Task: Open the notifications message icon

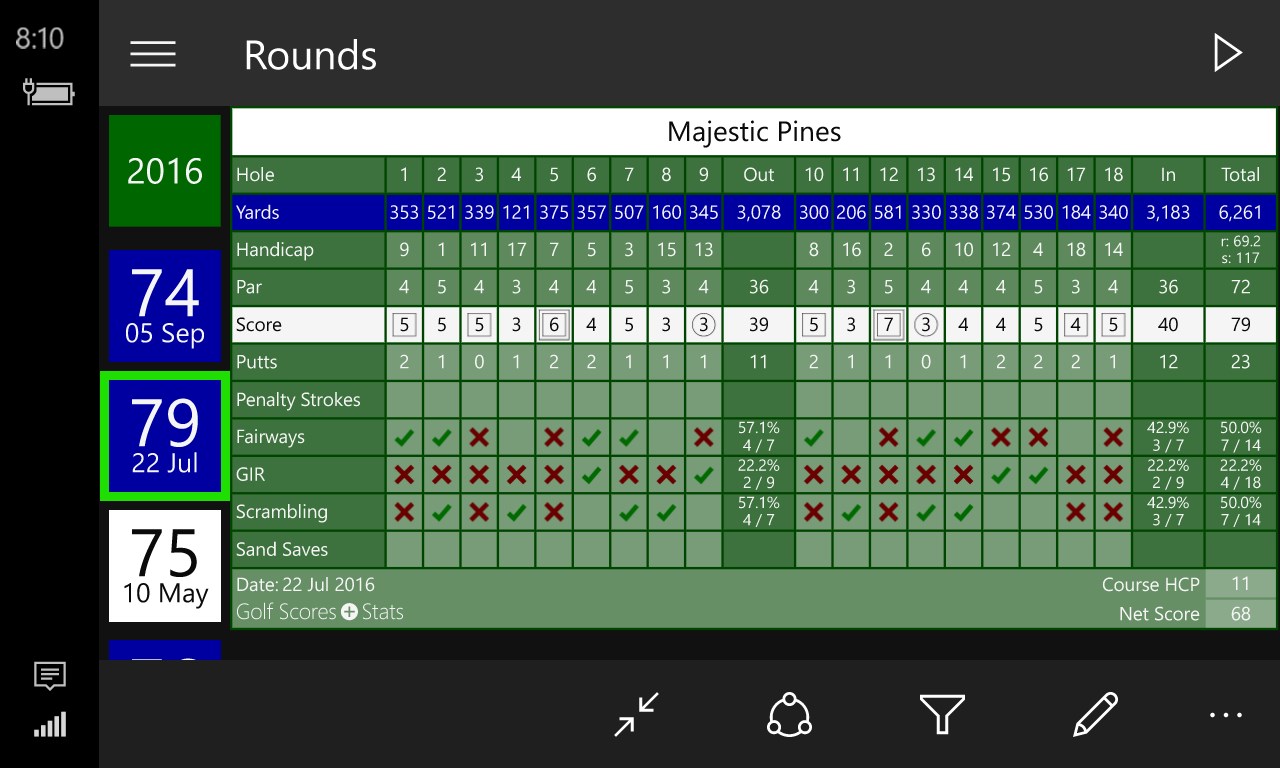Action: [49, 677]
